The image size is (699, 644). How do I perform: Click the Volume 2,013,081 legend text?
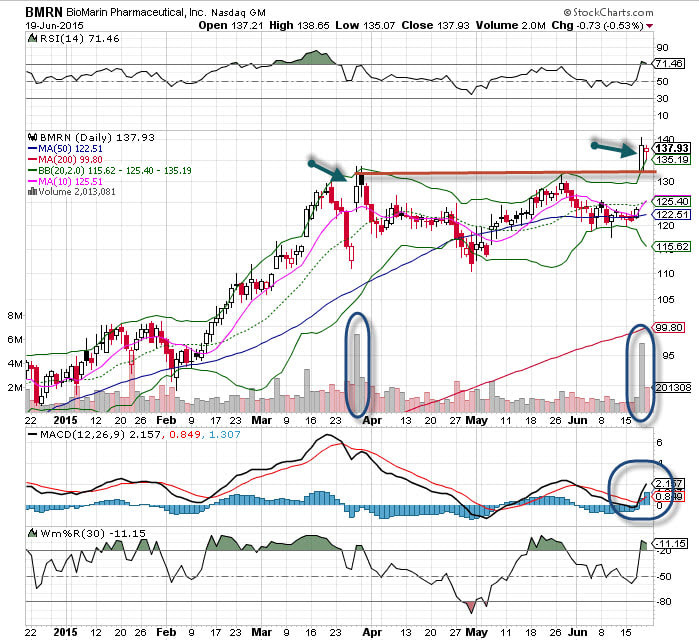click(x=77, y=192)
